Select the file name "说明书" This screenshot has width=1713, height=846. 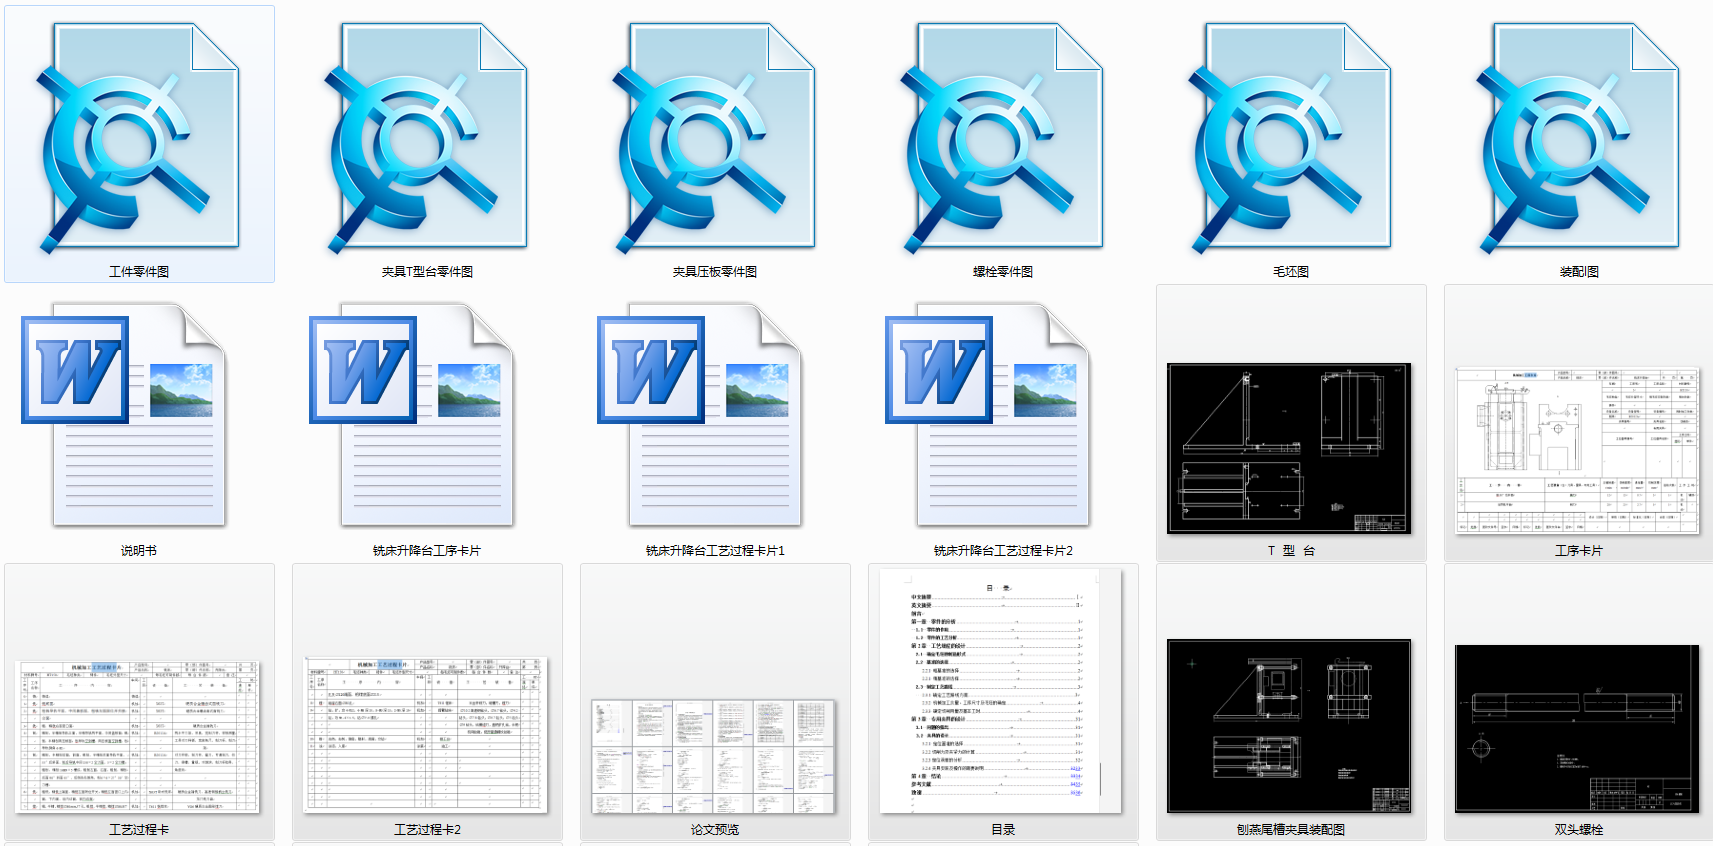click(139, 551)
